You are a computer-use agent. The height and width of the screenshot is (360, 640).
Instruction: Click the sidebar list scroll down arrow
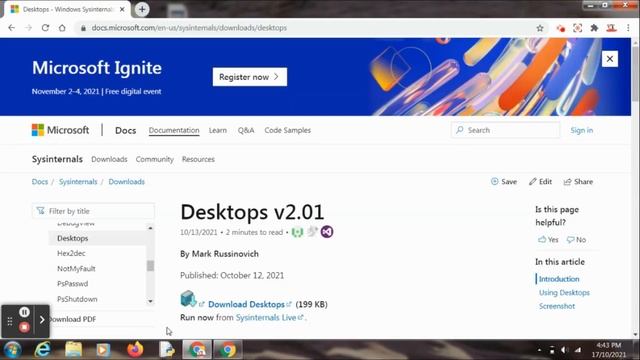[150, 301]
